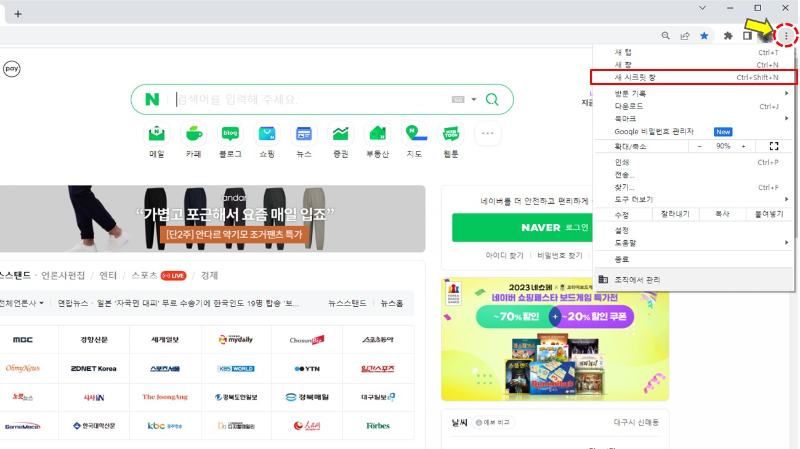
Task: Switch to the 경제 tab
Action: [209, 276]
